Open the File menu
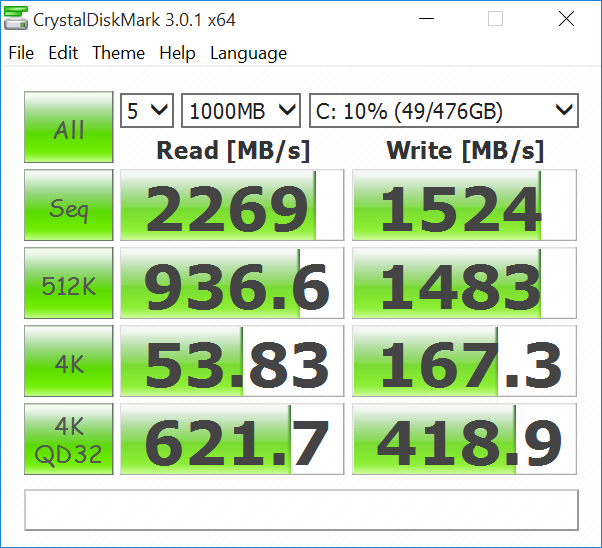This screenshot has height=548, width=602. click(x=21, y=53)
